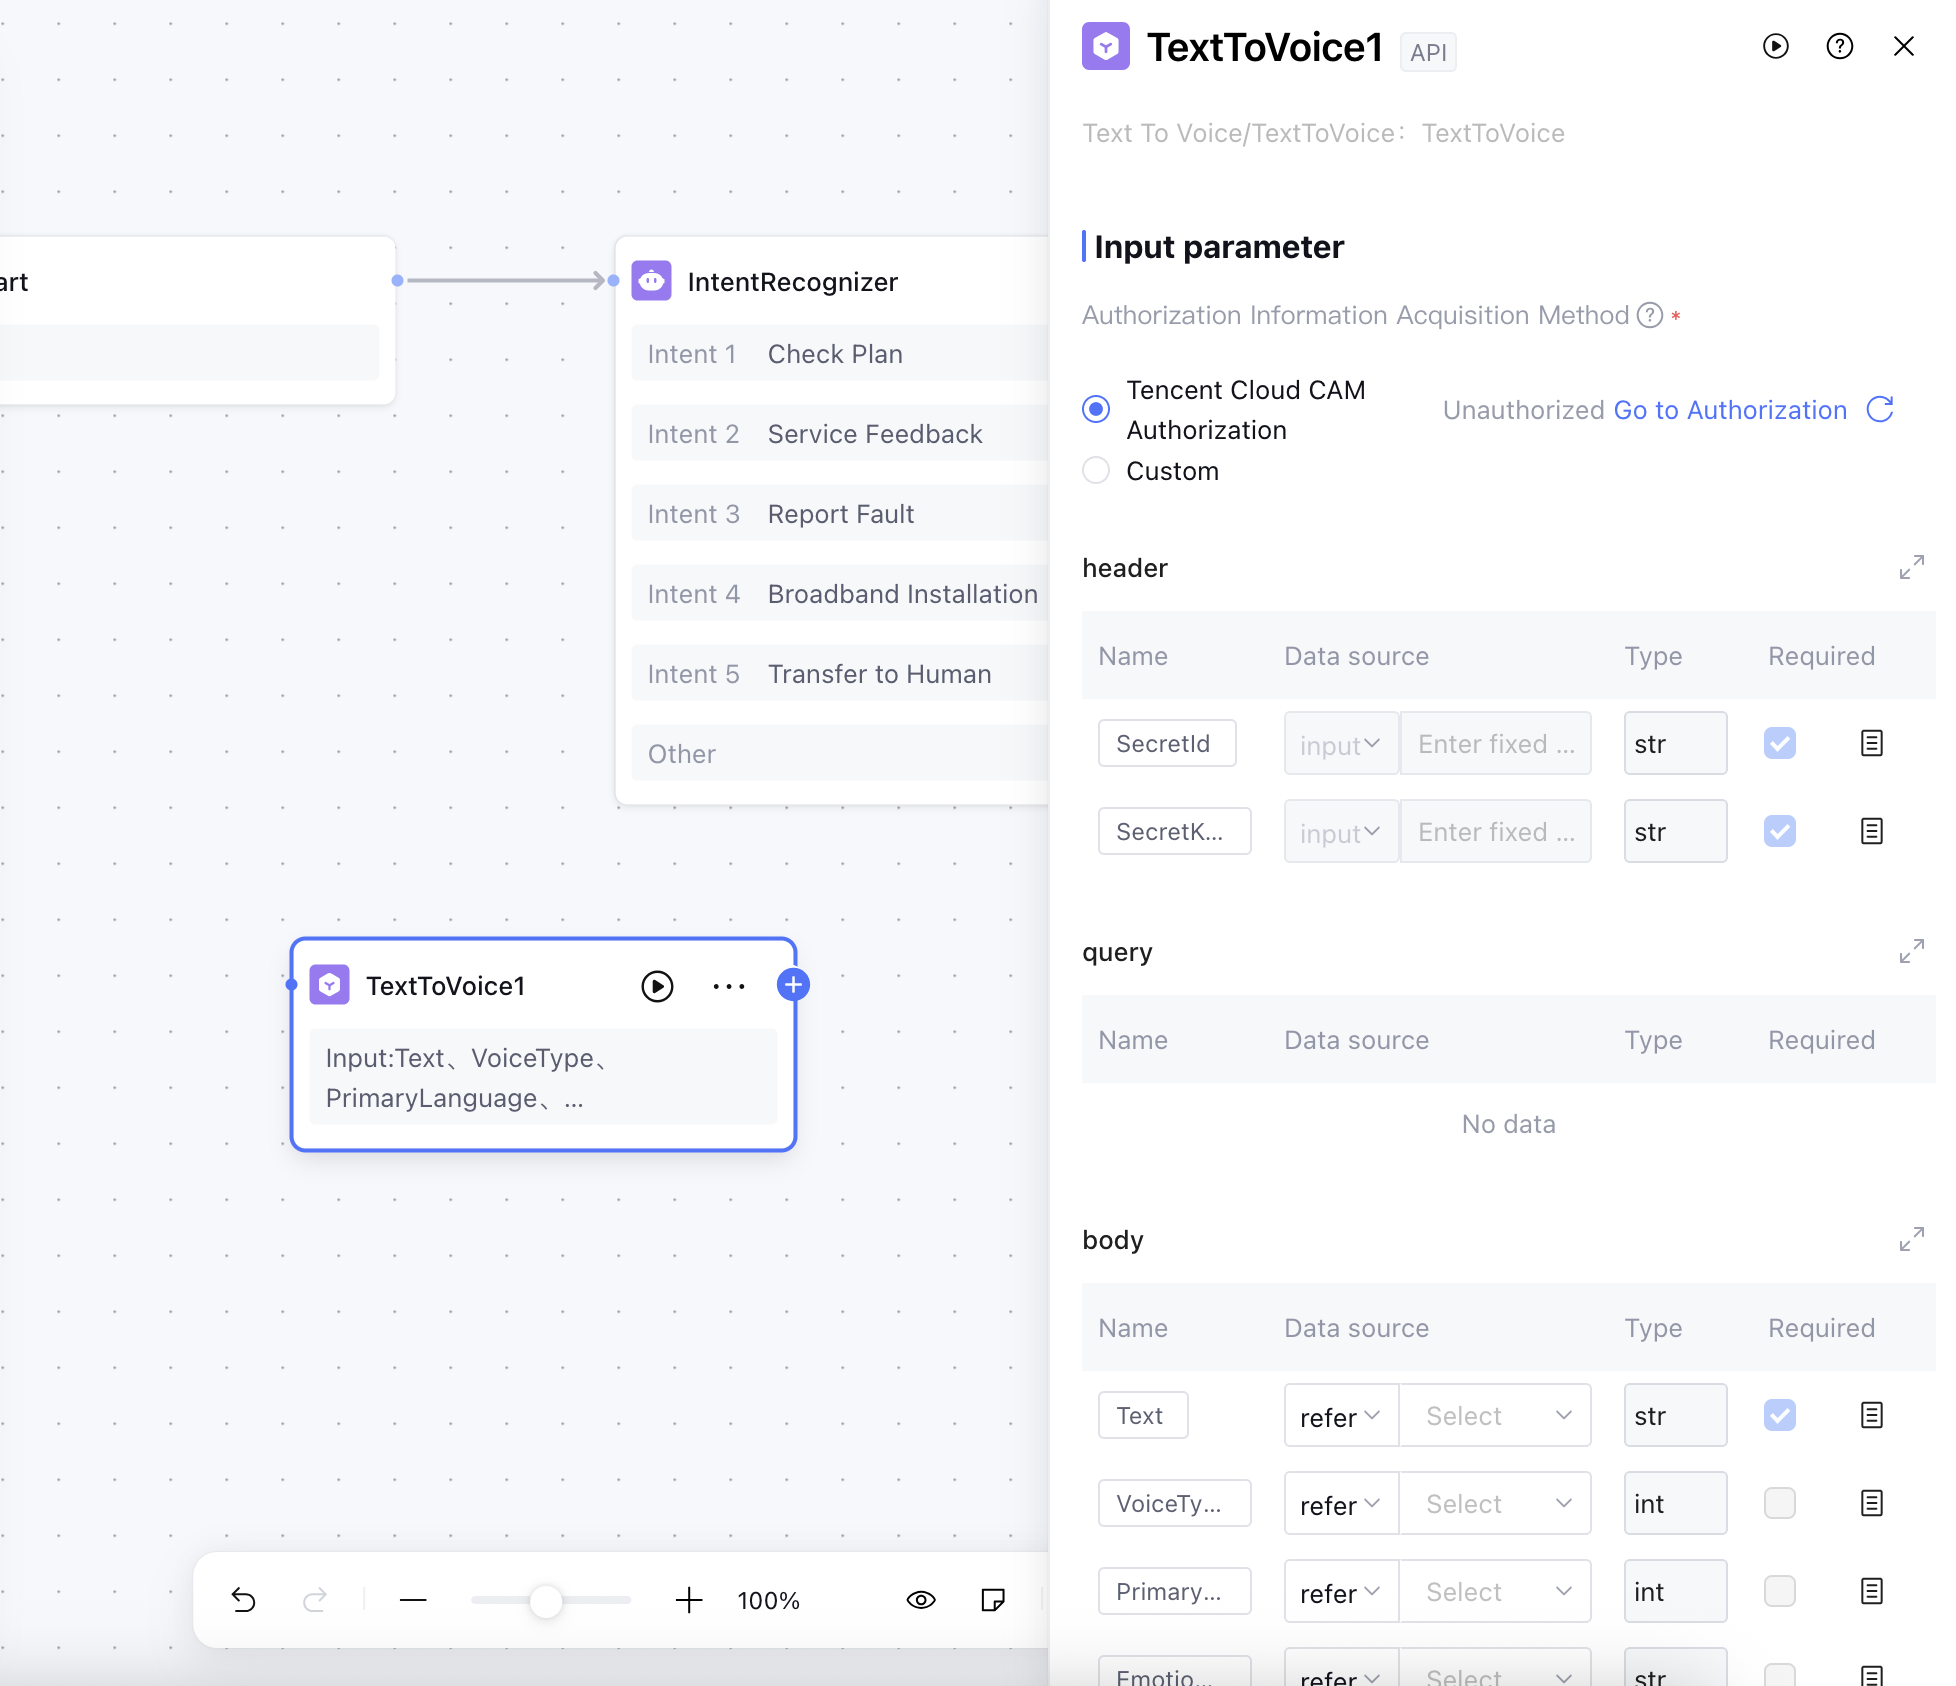Redo the canvas action
Viewport: 1956px width, 1686px height.
pyautogui.click(x=315, y=1600)
